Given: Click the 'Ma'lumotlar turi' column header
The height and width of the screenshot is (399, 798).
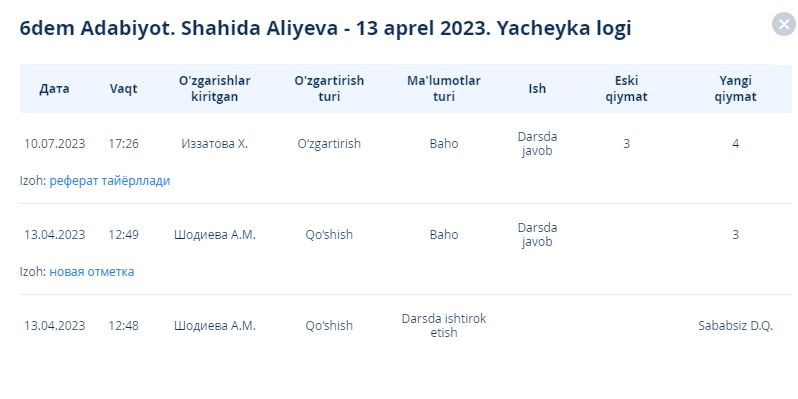Looking at the screenshot, I should 444,89.
